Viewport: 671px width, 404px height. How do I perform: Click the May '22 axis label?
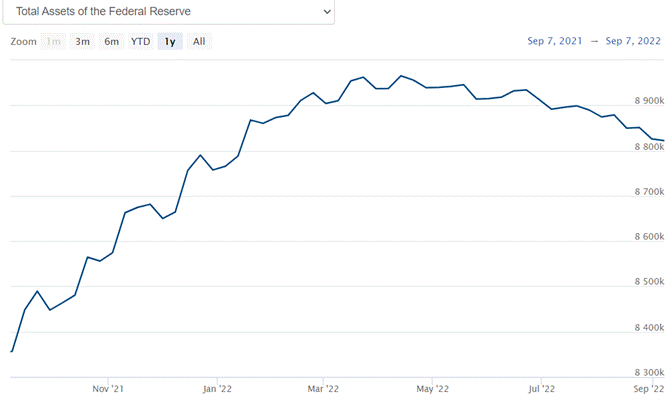(432, 389)
